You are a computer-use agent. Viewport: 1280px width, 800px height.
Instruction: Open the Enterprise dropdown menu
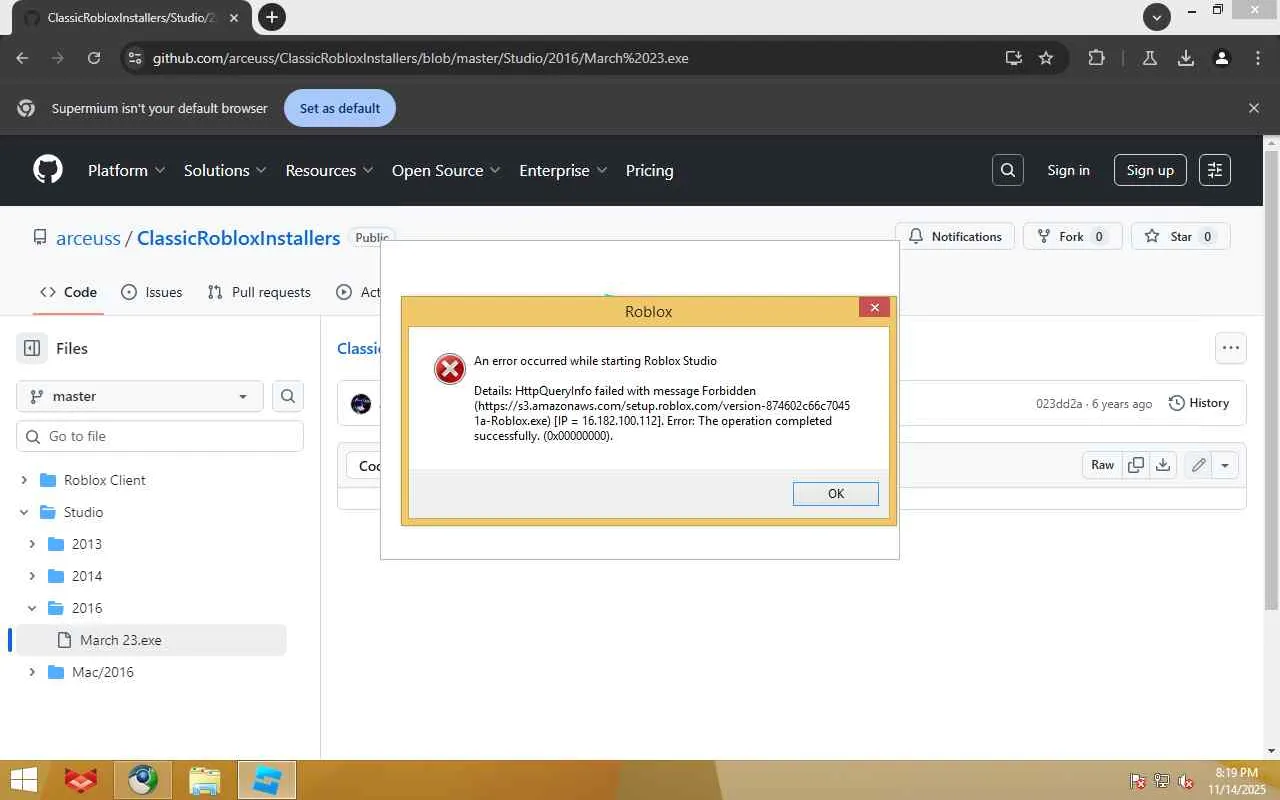click(563, 170)
